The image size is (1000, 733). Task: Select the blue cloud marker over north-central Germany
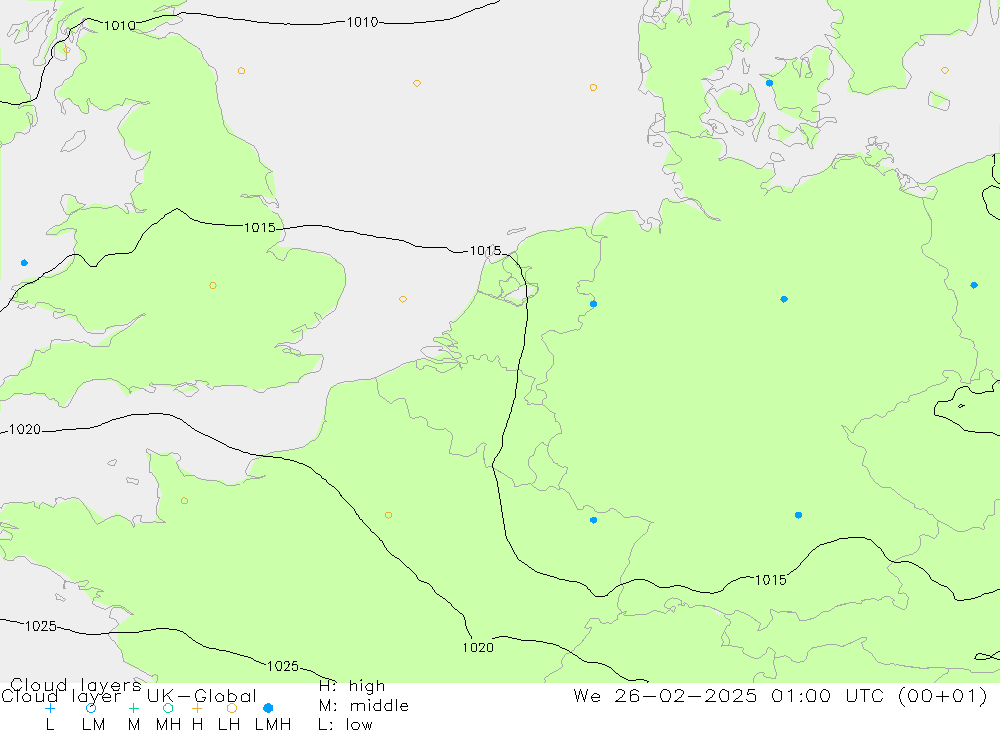point(784,299)
